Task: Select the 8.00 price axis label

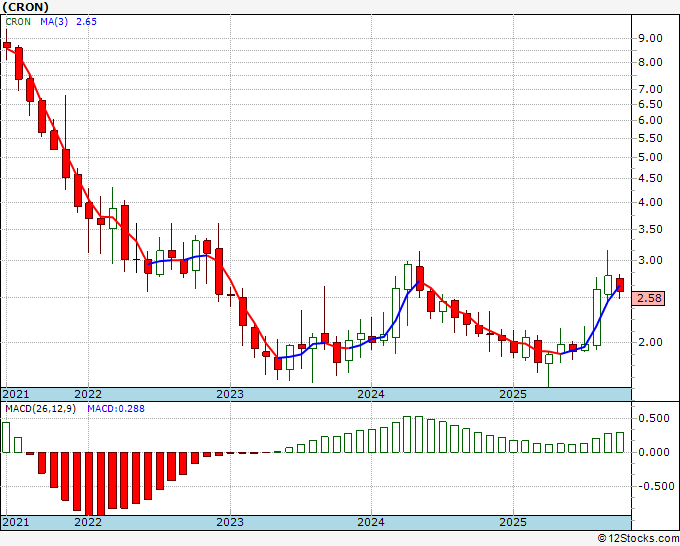Action: pyautogui.click(x=650, y=62)
